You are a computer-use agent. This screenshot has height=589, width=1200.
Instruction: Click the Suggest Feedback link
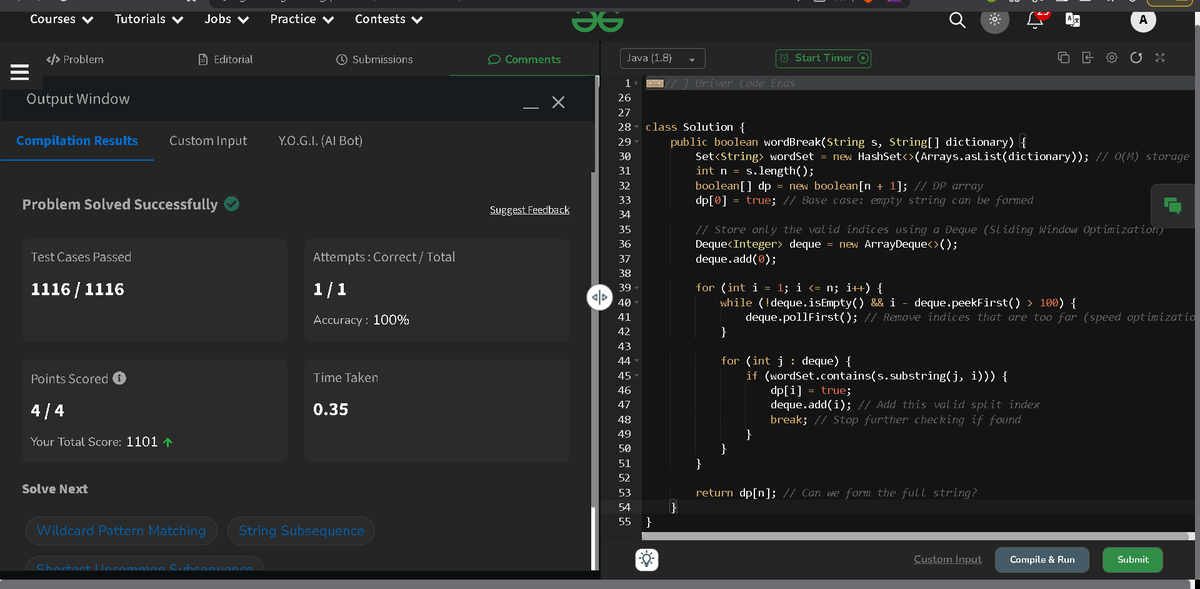[529, 210]
